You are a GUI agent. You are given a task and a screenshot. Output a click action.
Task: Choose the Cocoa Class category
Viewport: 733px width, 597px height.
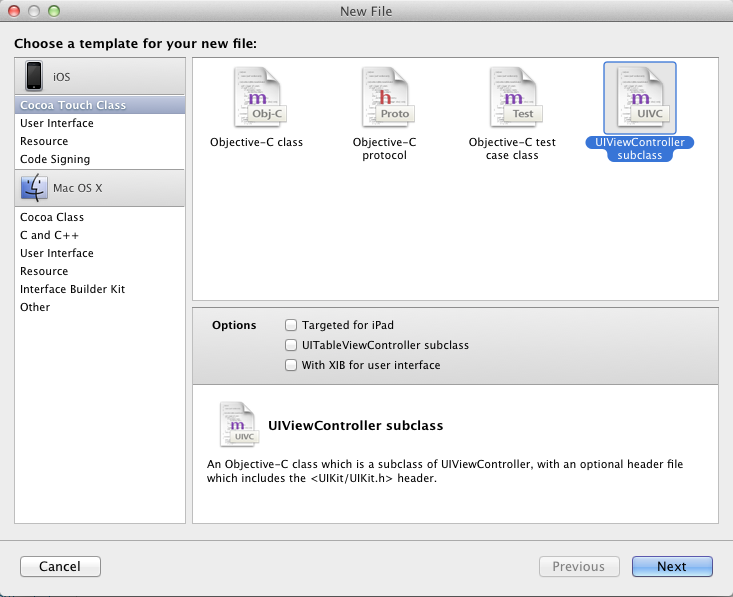pos(52,217)
